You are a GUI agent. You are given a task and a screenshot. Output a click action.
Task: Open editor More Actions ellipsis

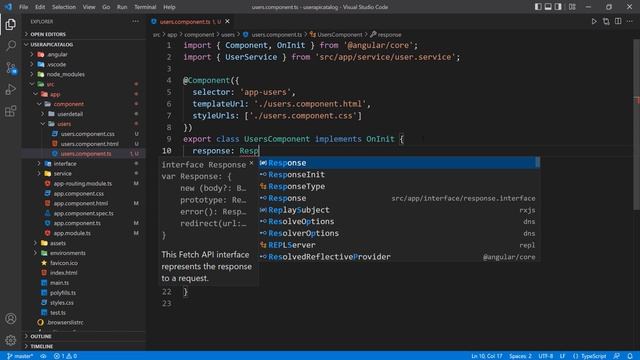[630, 22]
